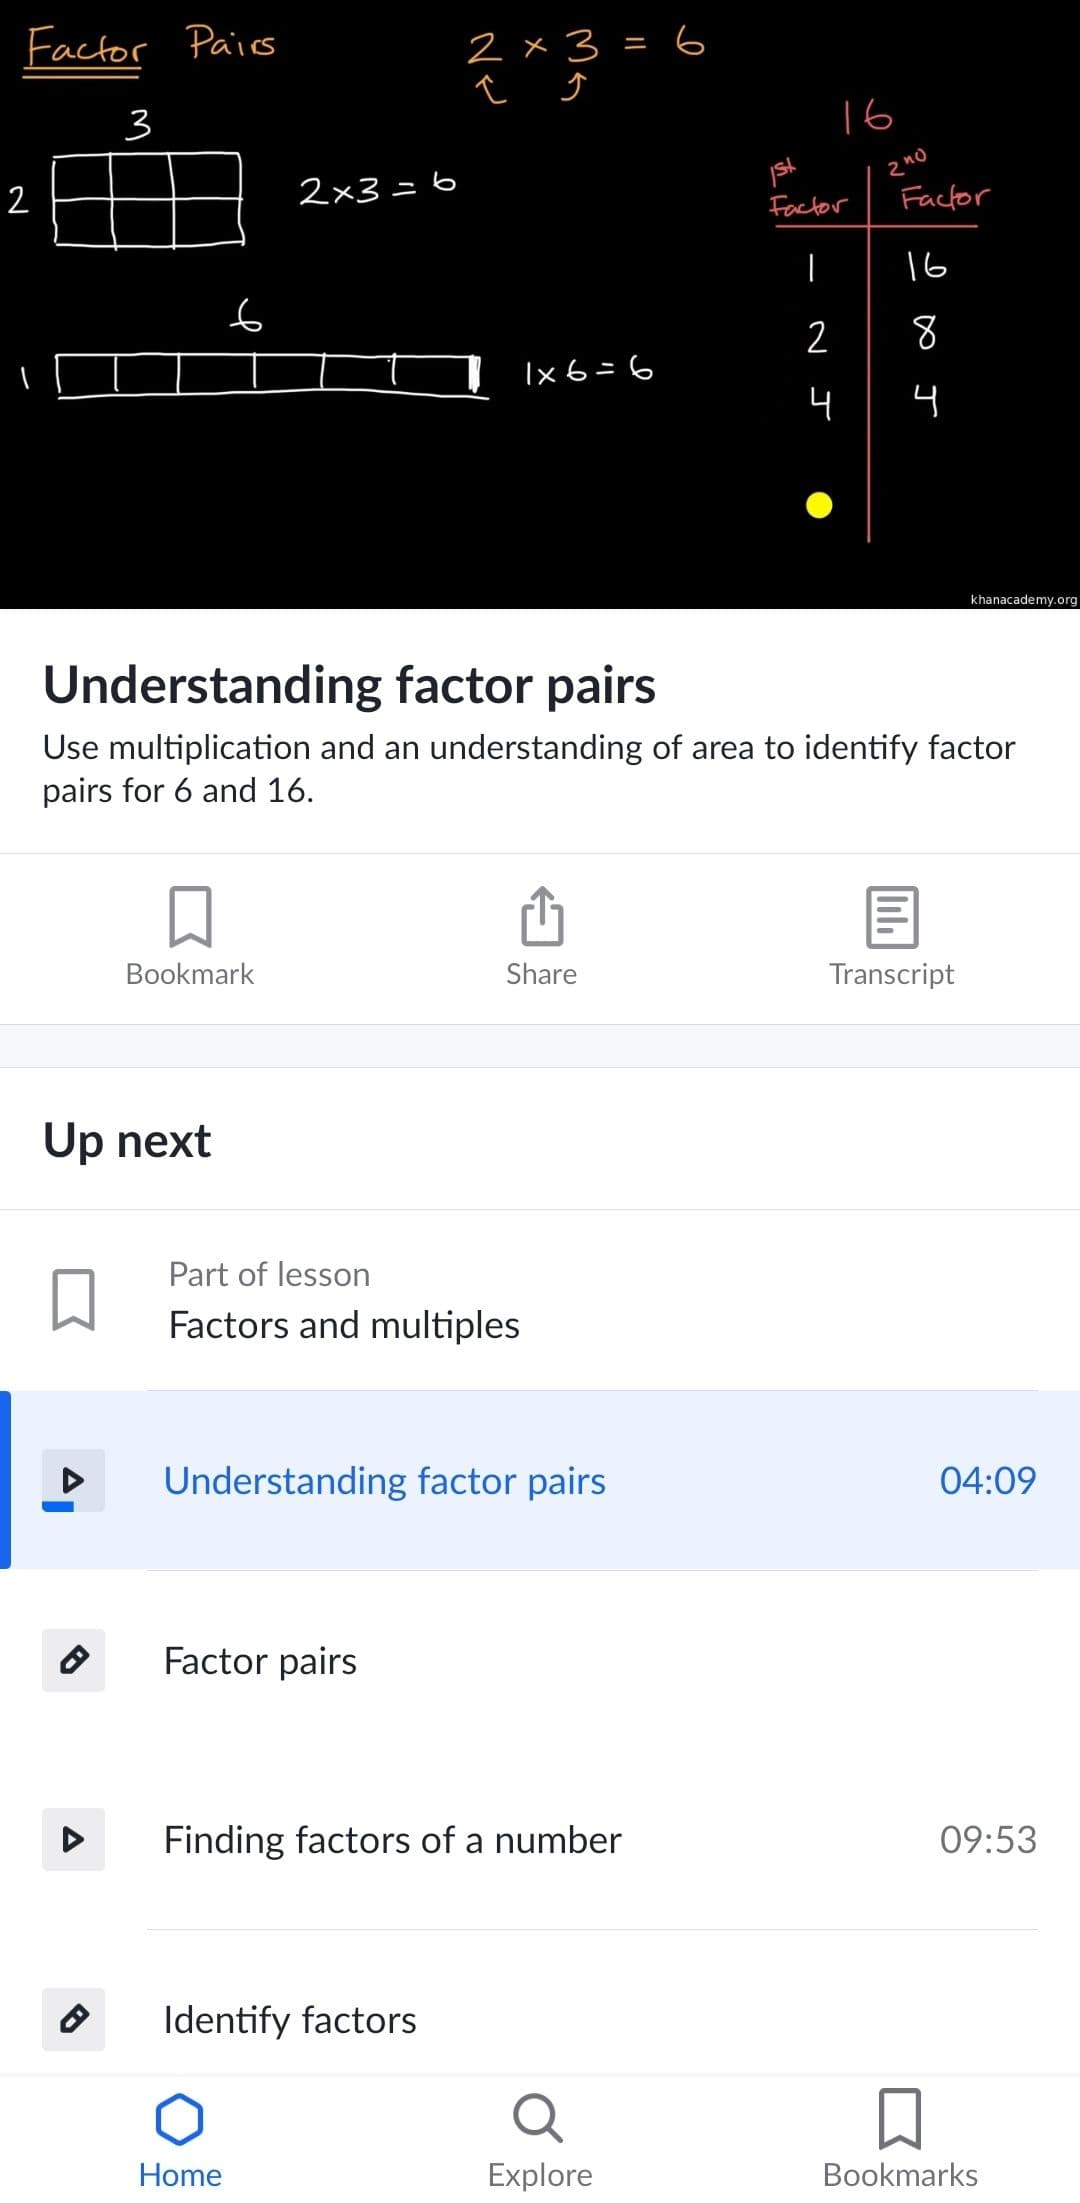Viewport: 1080px width, 2203px height.
Task: Click the play icon beside Finding factors of a number
Action: (x=73, y=1840)
